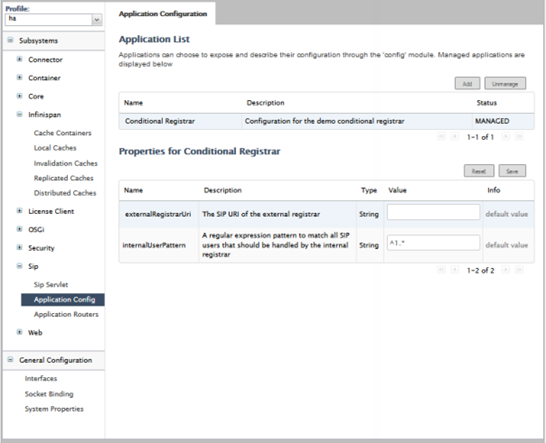Expand the Container subsystem node

(x=20, y=77)
